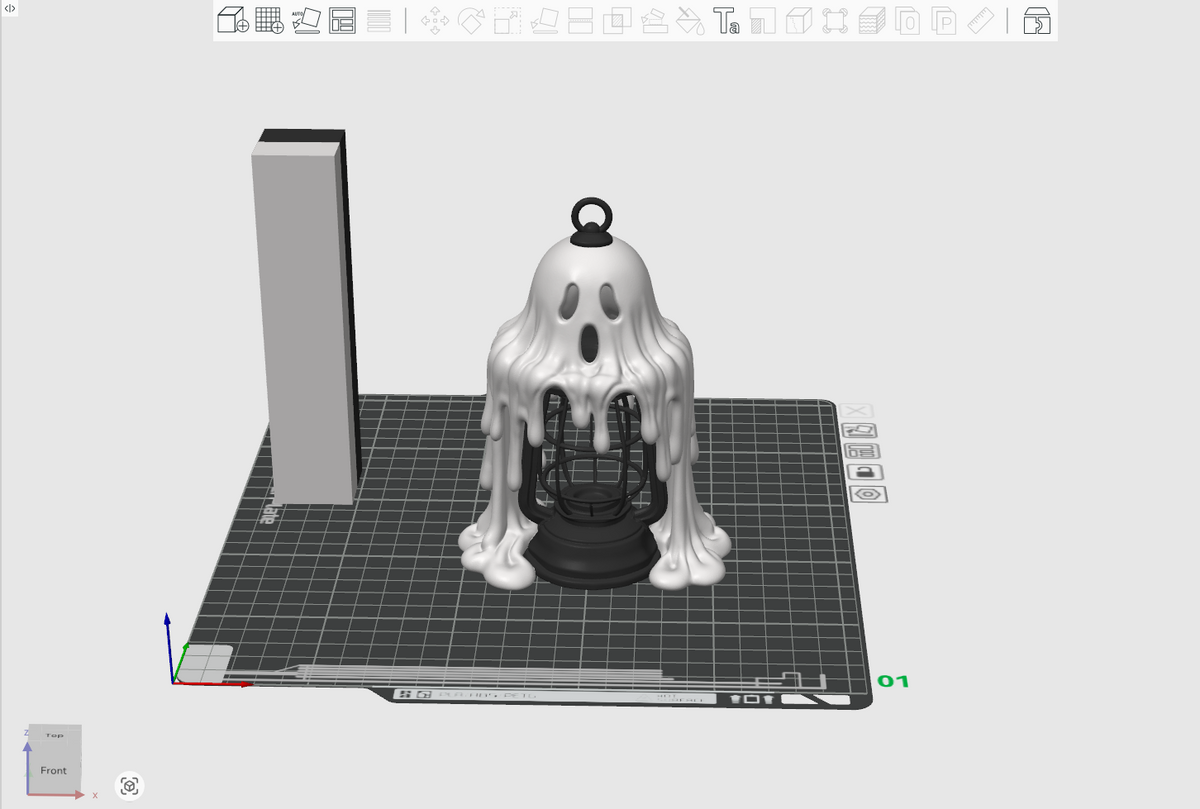Screen dimensions: 1200x809
Task: Click the cube with seam line icon
Action: pos(798,21)
